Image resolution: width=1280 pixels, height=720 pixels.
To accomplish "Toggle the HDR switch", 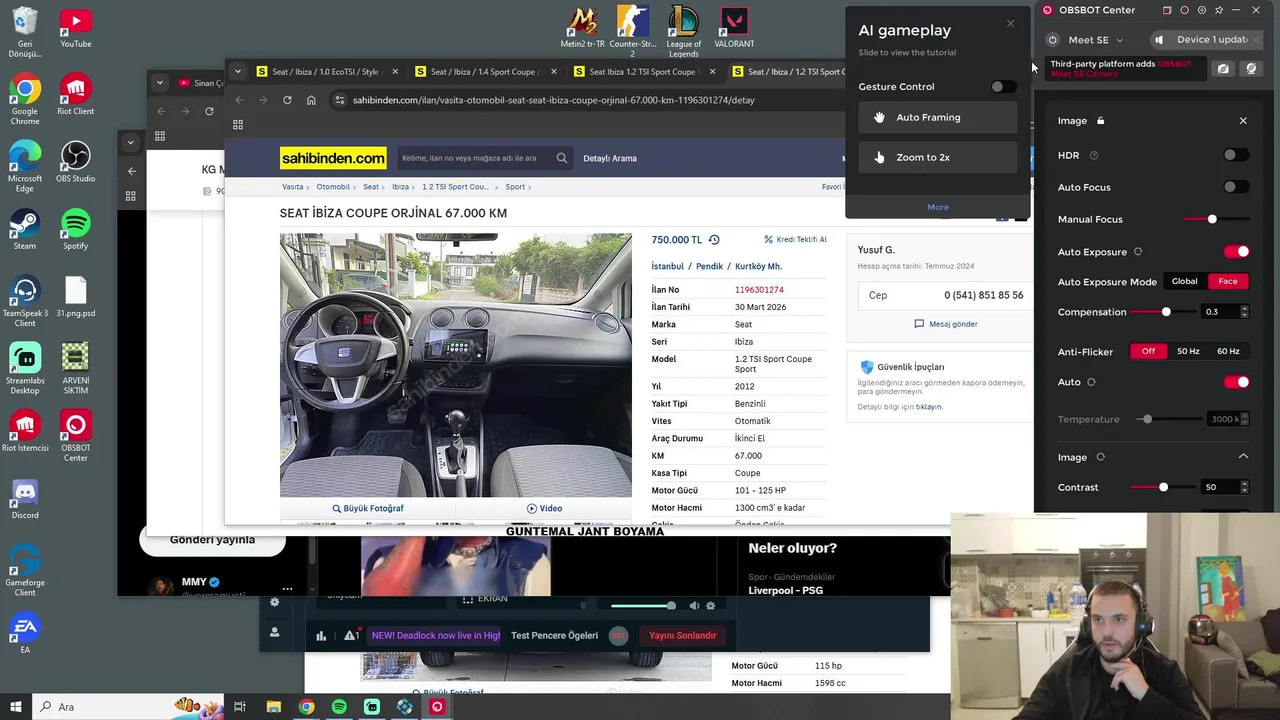I will click(1236, 155).
